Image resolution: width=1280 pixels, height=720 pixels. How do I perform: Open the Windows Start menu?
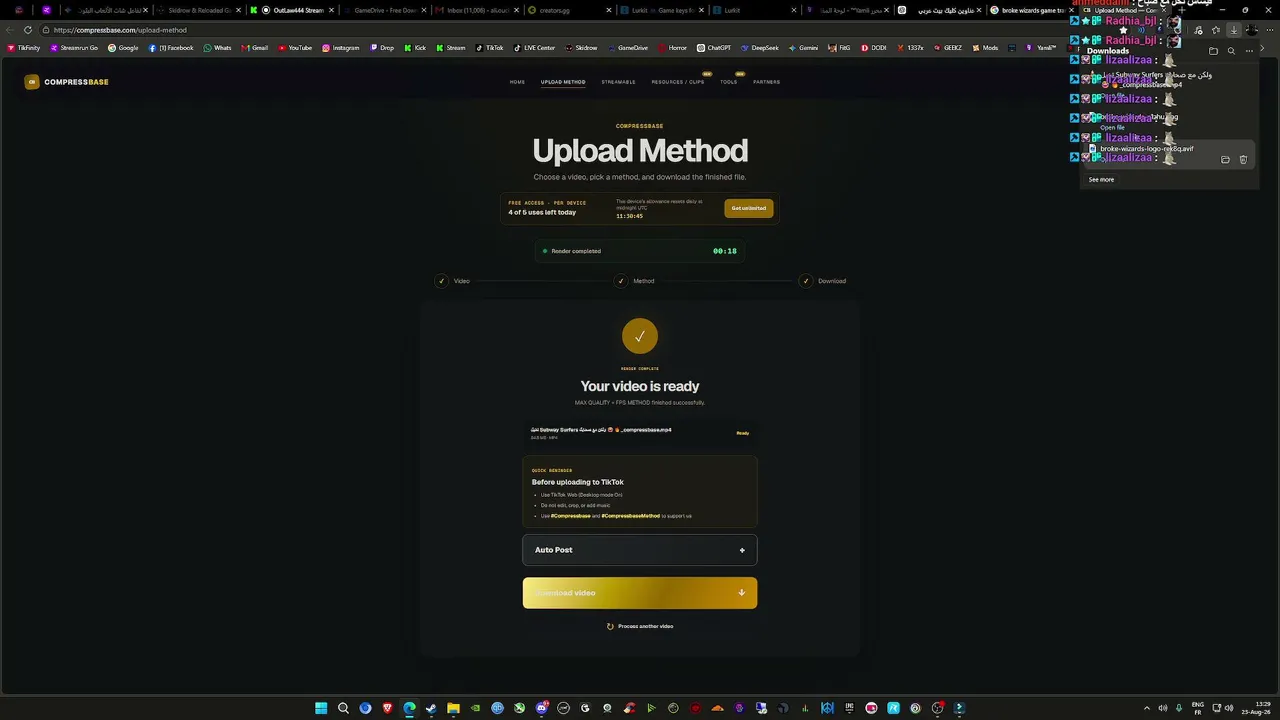pyautogui.click(x=321, y=708)
